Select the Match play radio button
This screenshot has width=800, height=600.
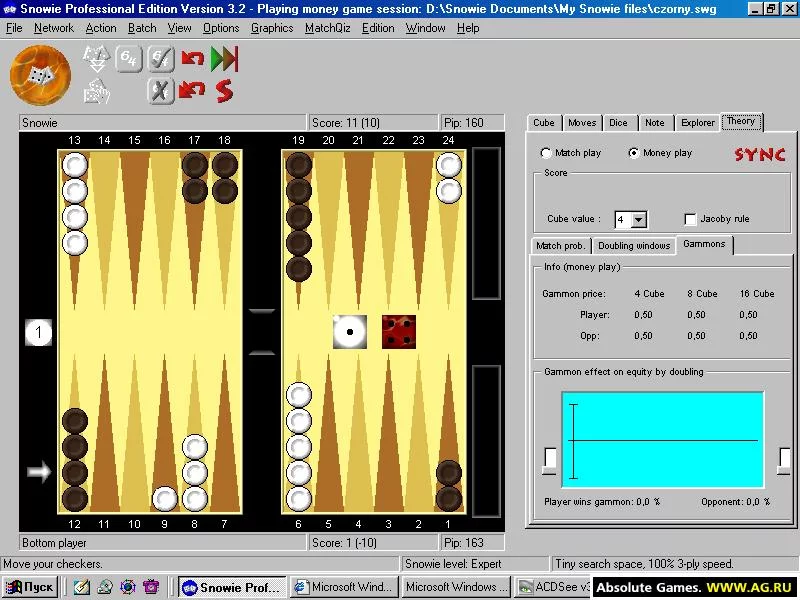tap(545, 153)
